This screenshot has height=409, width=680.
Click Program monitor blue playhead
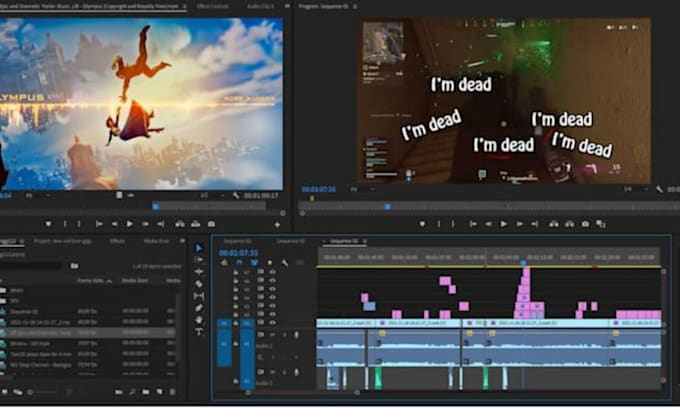pos(388,207)
